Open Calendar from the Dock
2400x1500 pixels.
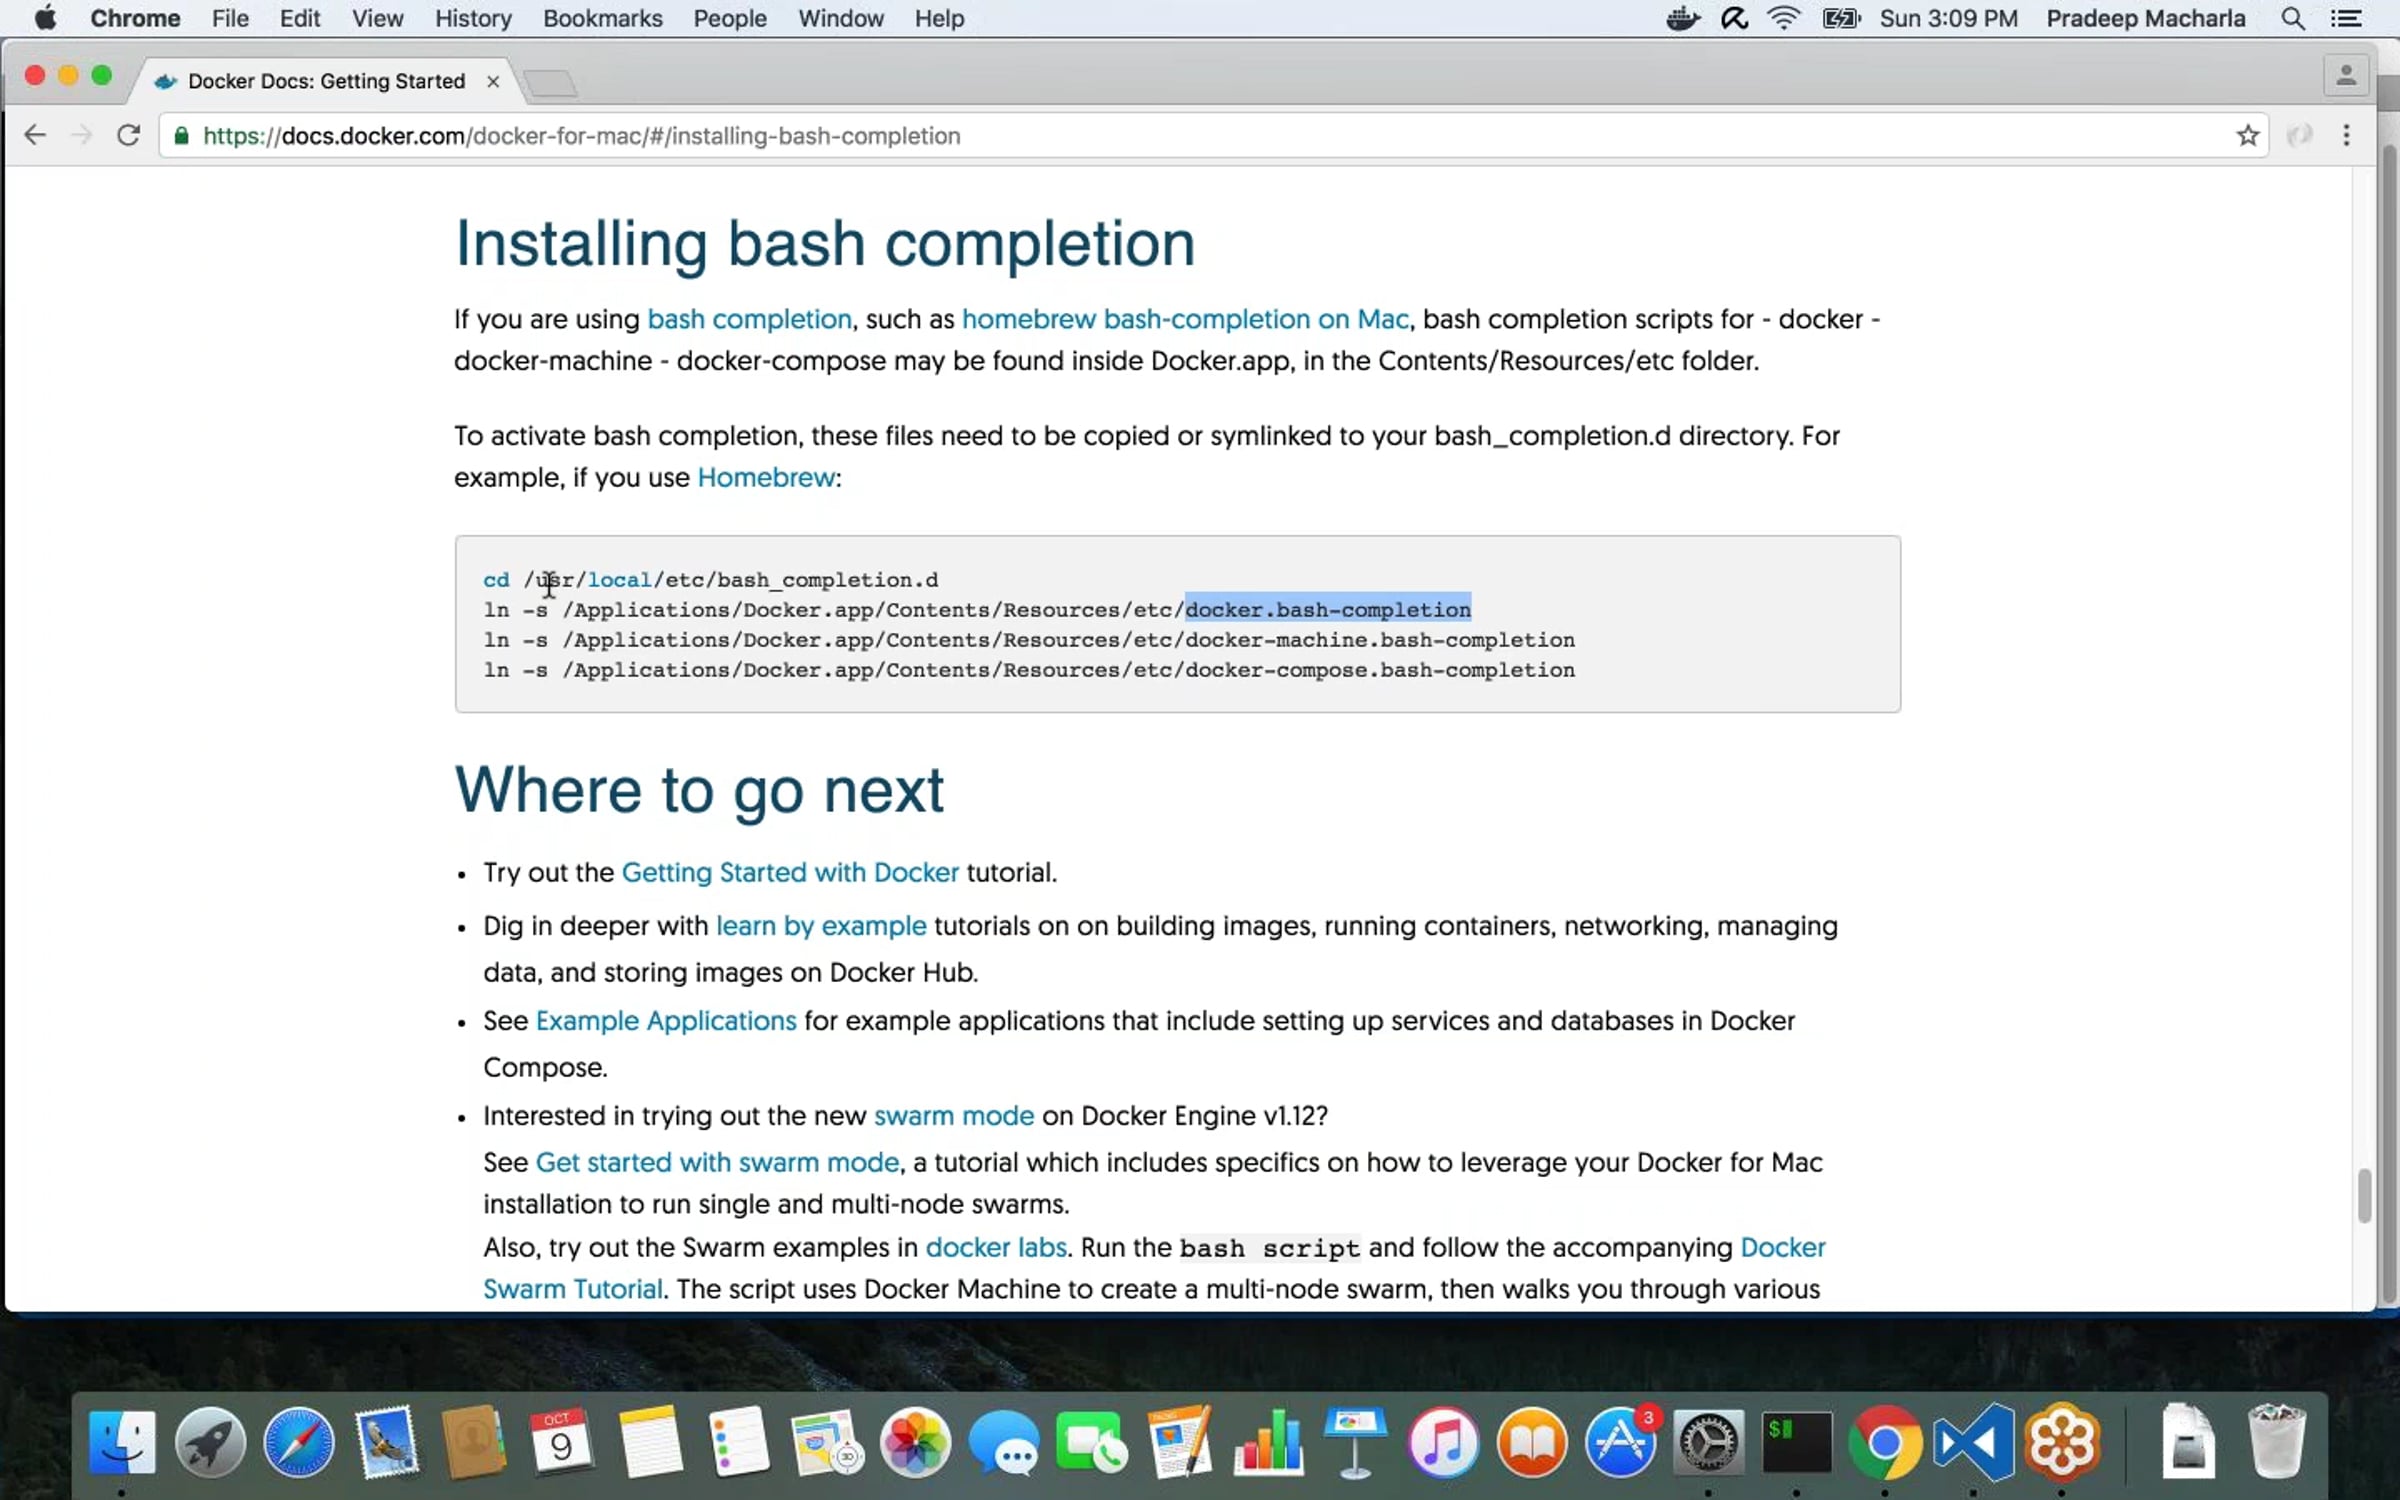pos(561,1442)
